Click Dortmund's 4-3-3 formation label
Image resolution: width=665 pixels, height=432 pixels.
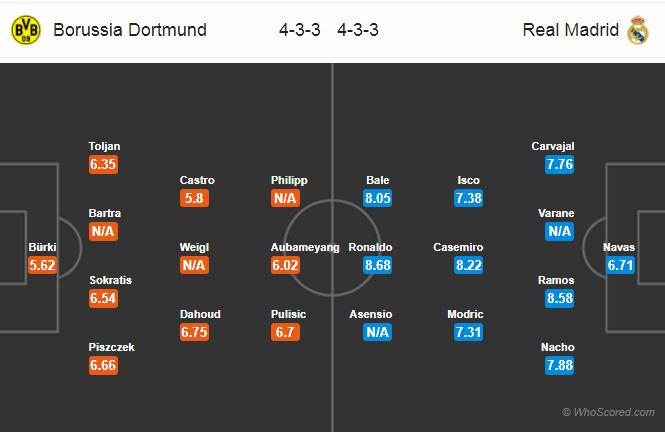click(300, 30)
